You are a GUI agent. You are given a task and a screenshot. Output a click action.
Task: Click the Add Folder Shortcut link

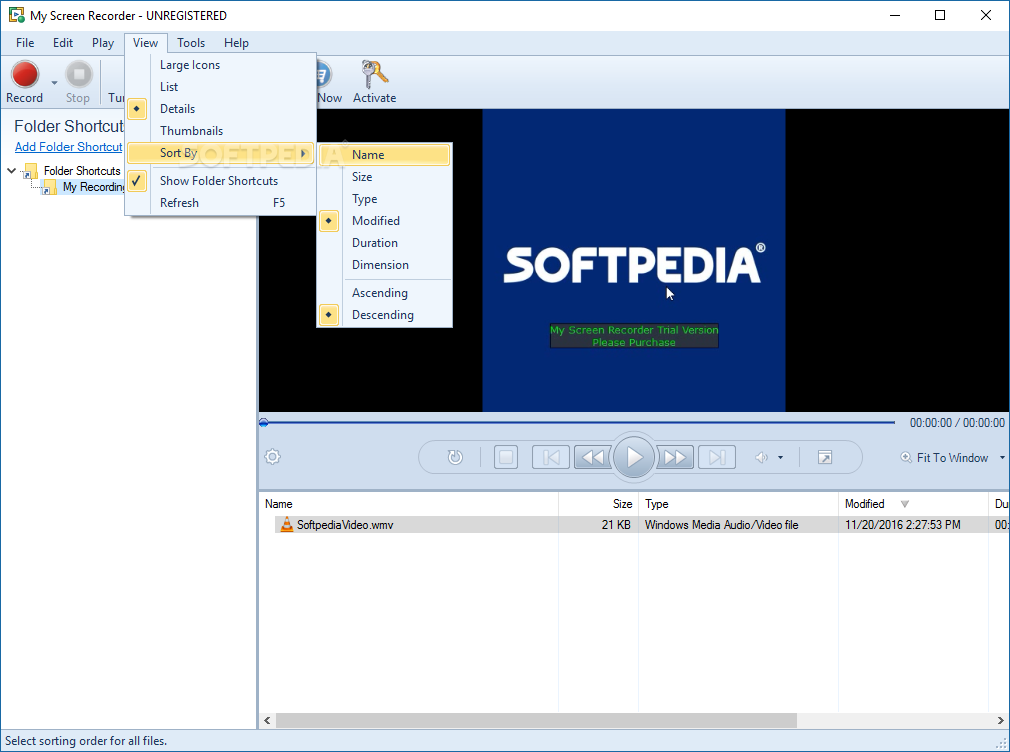[68, 147]
